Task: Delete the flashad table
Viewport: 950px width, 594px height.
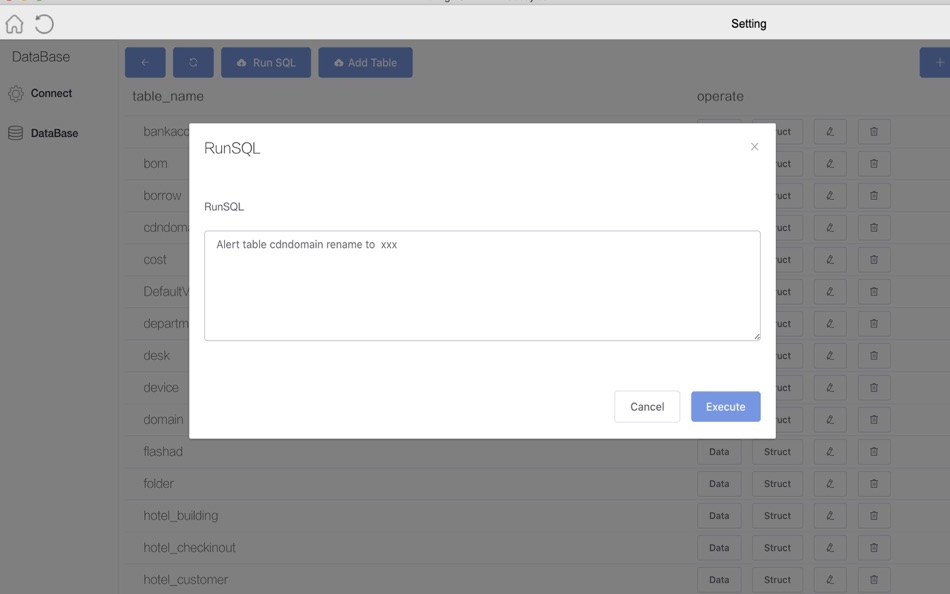Action: (x=874, y=452)
